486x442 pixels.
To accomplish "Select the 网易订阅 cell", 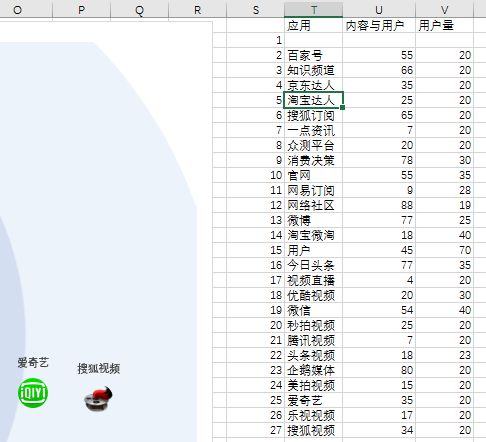I will [x=314, y=190].
